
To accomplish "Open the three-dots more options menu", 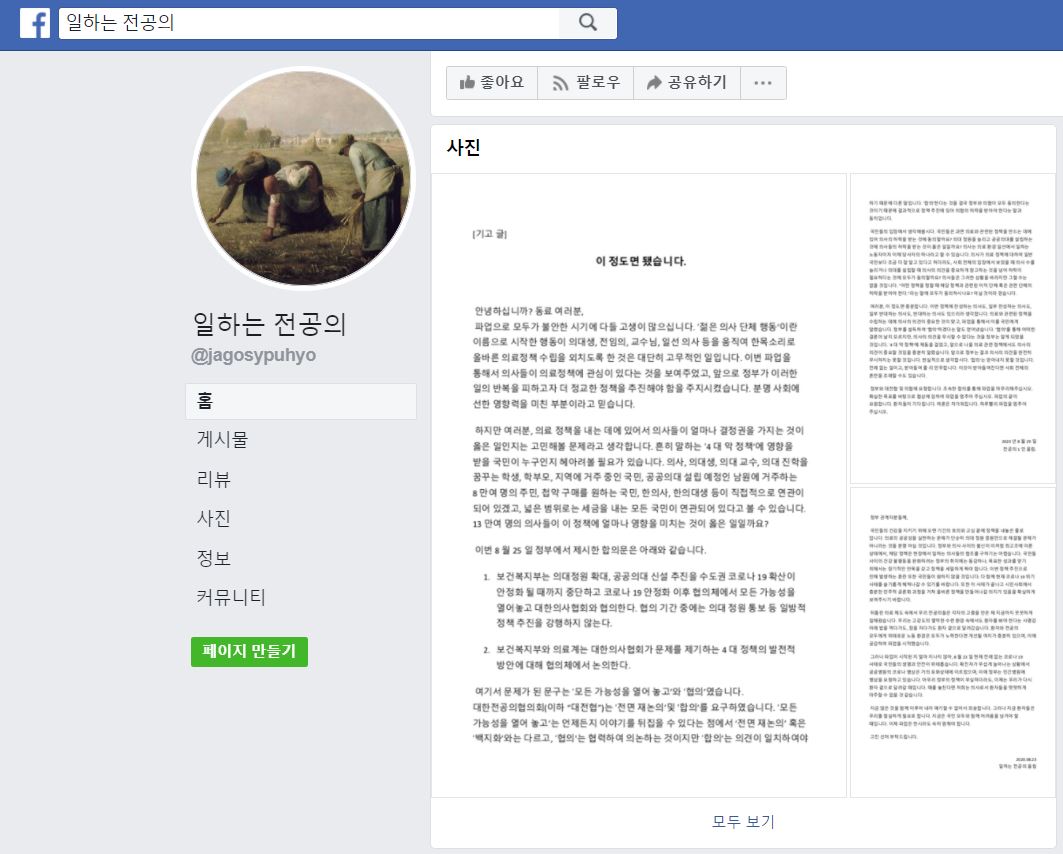I will 763,83.
